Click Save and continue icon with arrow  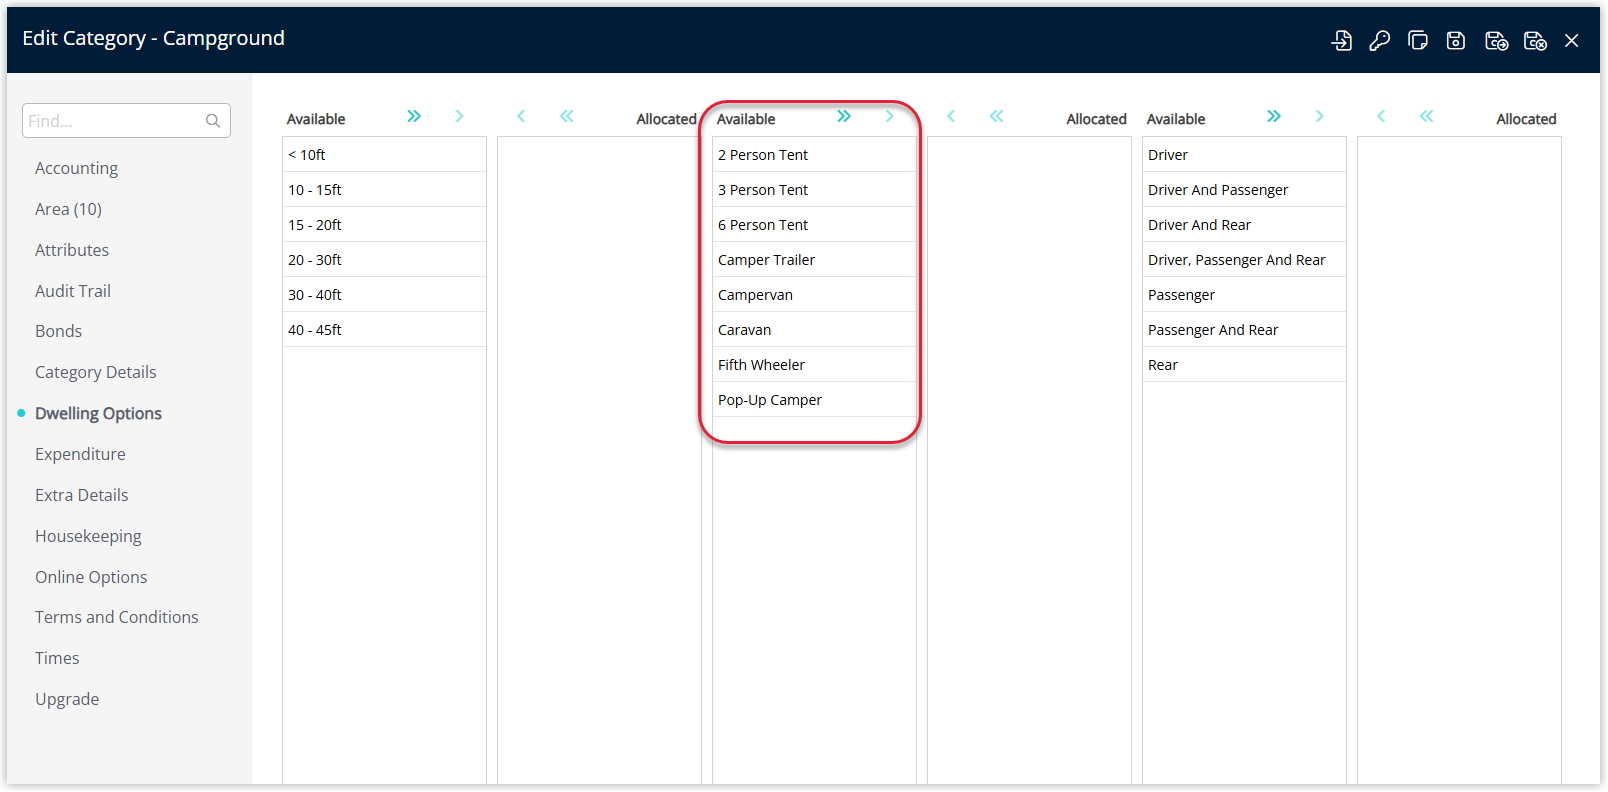click(x=1496, y=40)
